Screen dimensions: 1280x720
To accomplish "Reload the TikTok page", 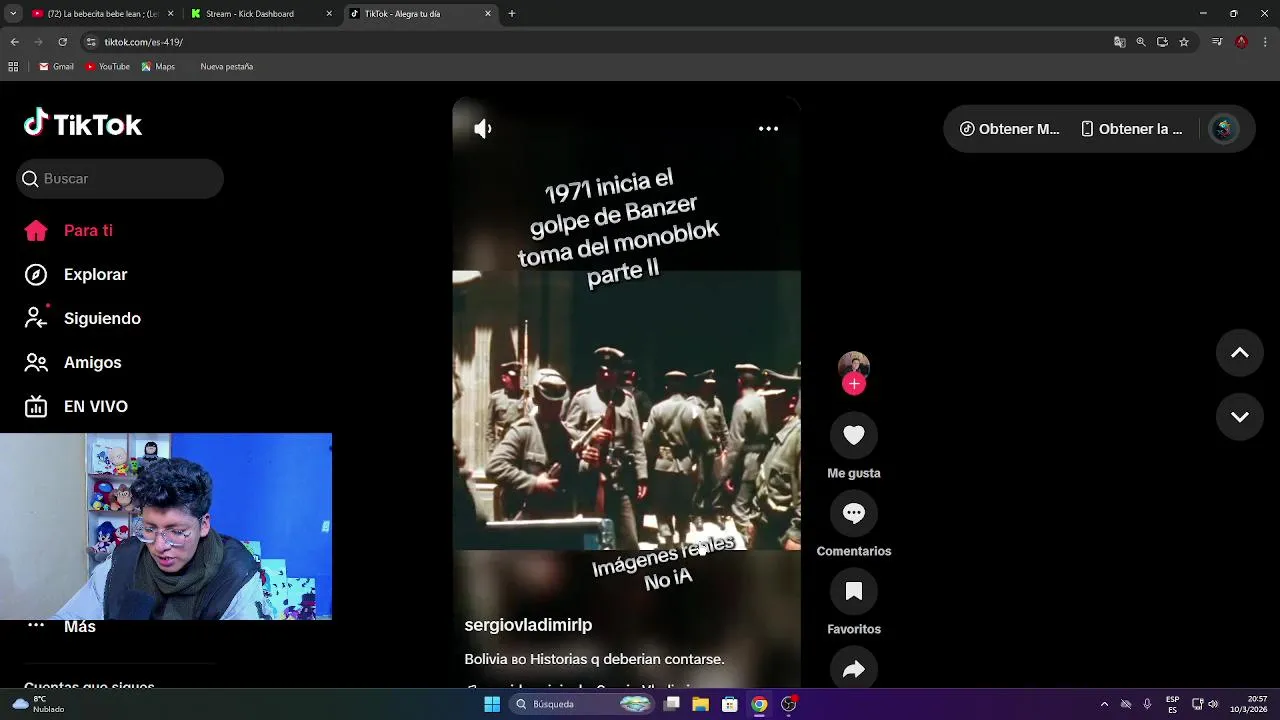I will [62, 42].
